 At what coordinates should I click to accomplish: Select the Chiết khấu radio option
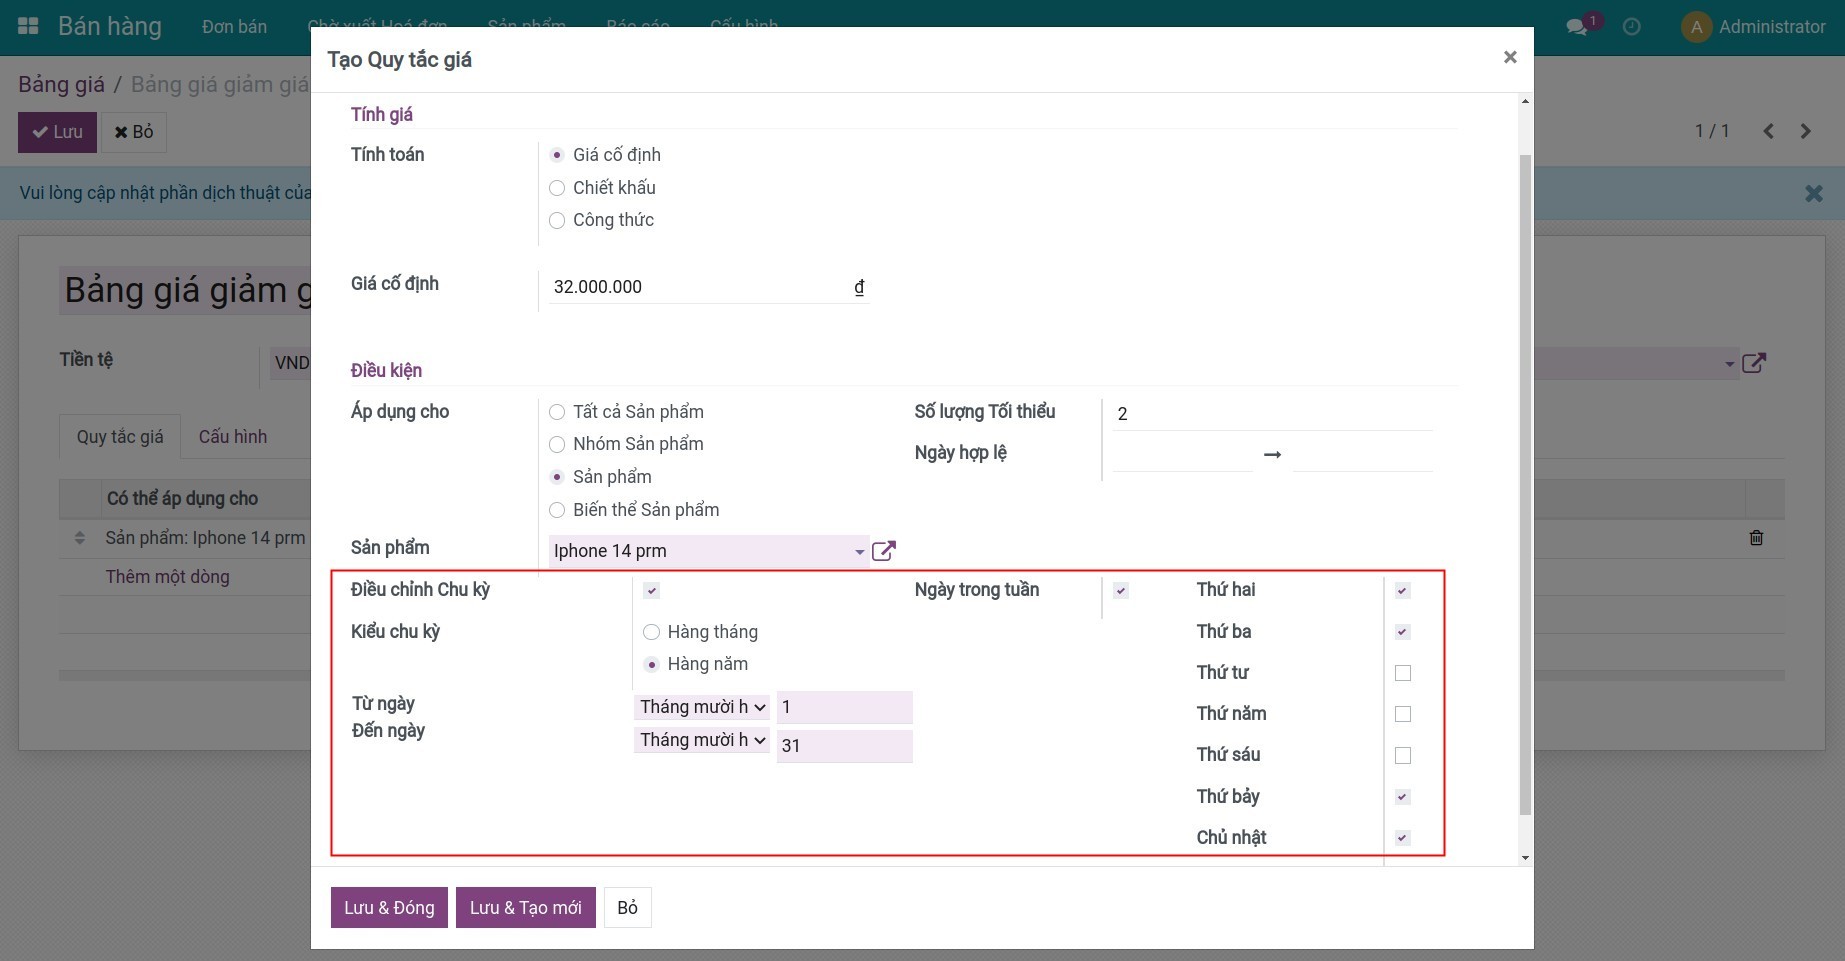point(557,188)
